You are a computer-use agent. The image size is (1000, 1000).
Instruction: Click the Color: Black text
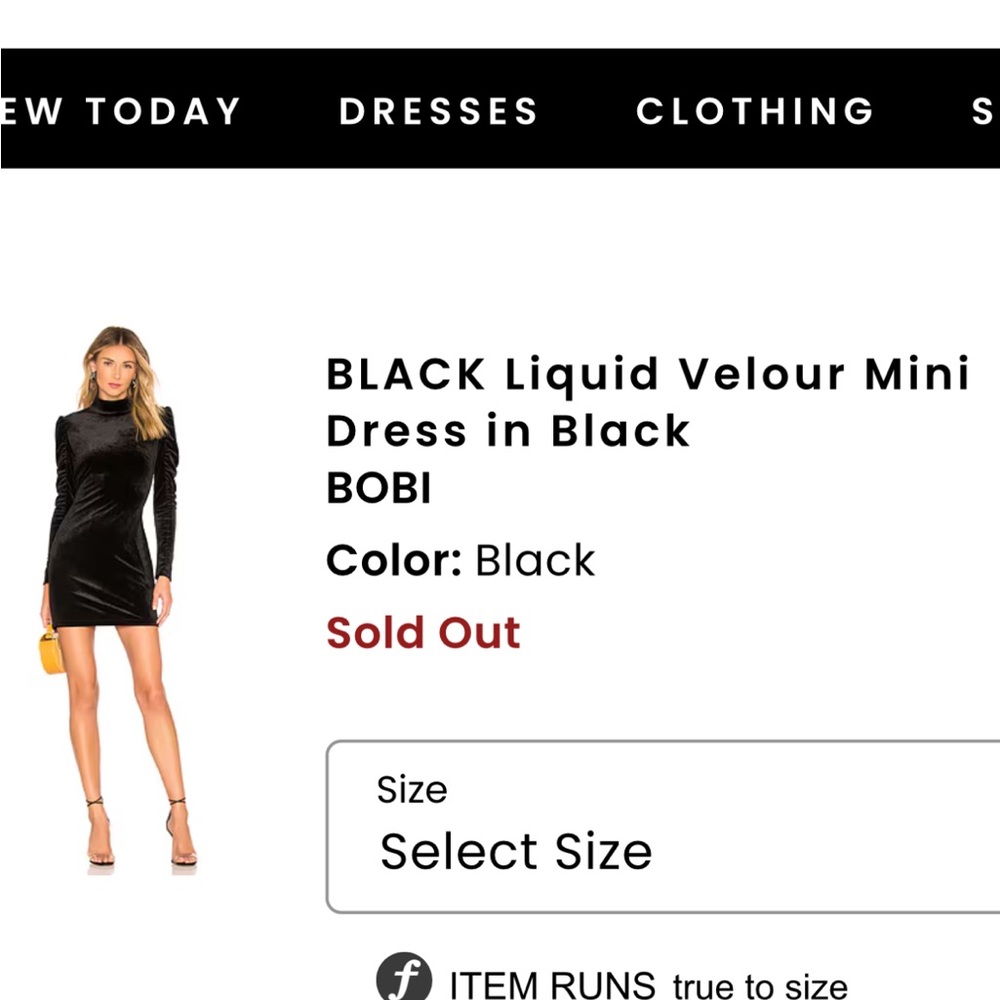[x=460, y=560]
